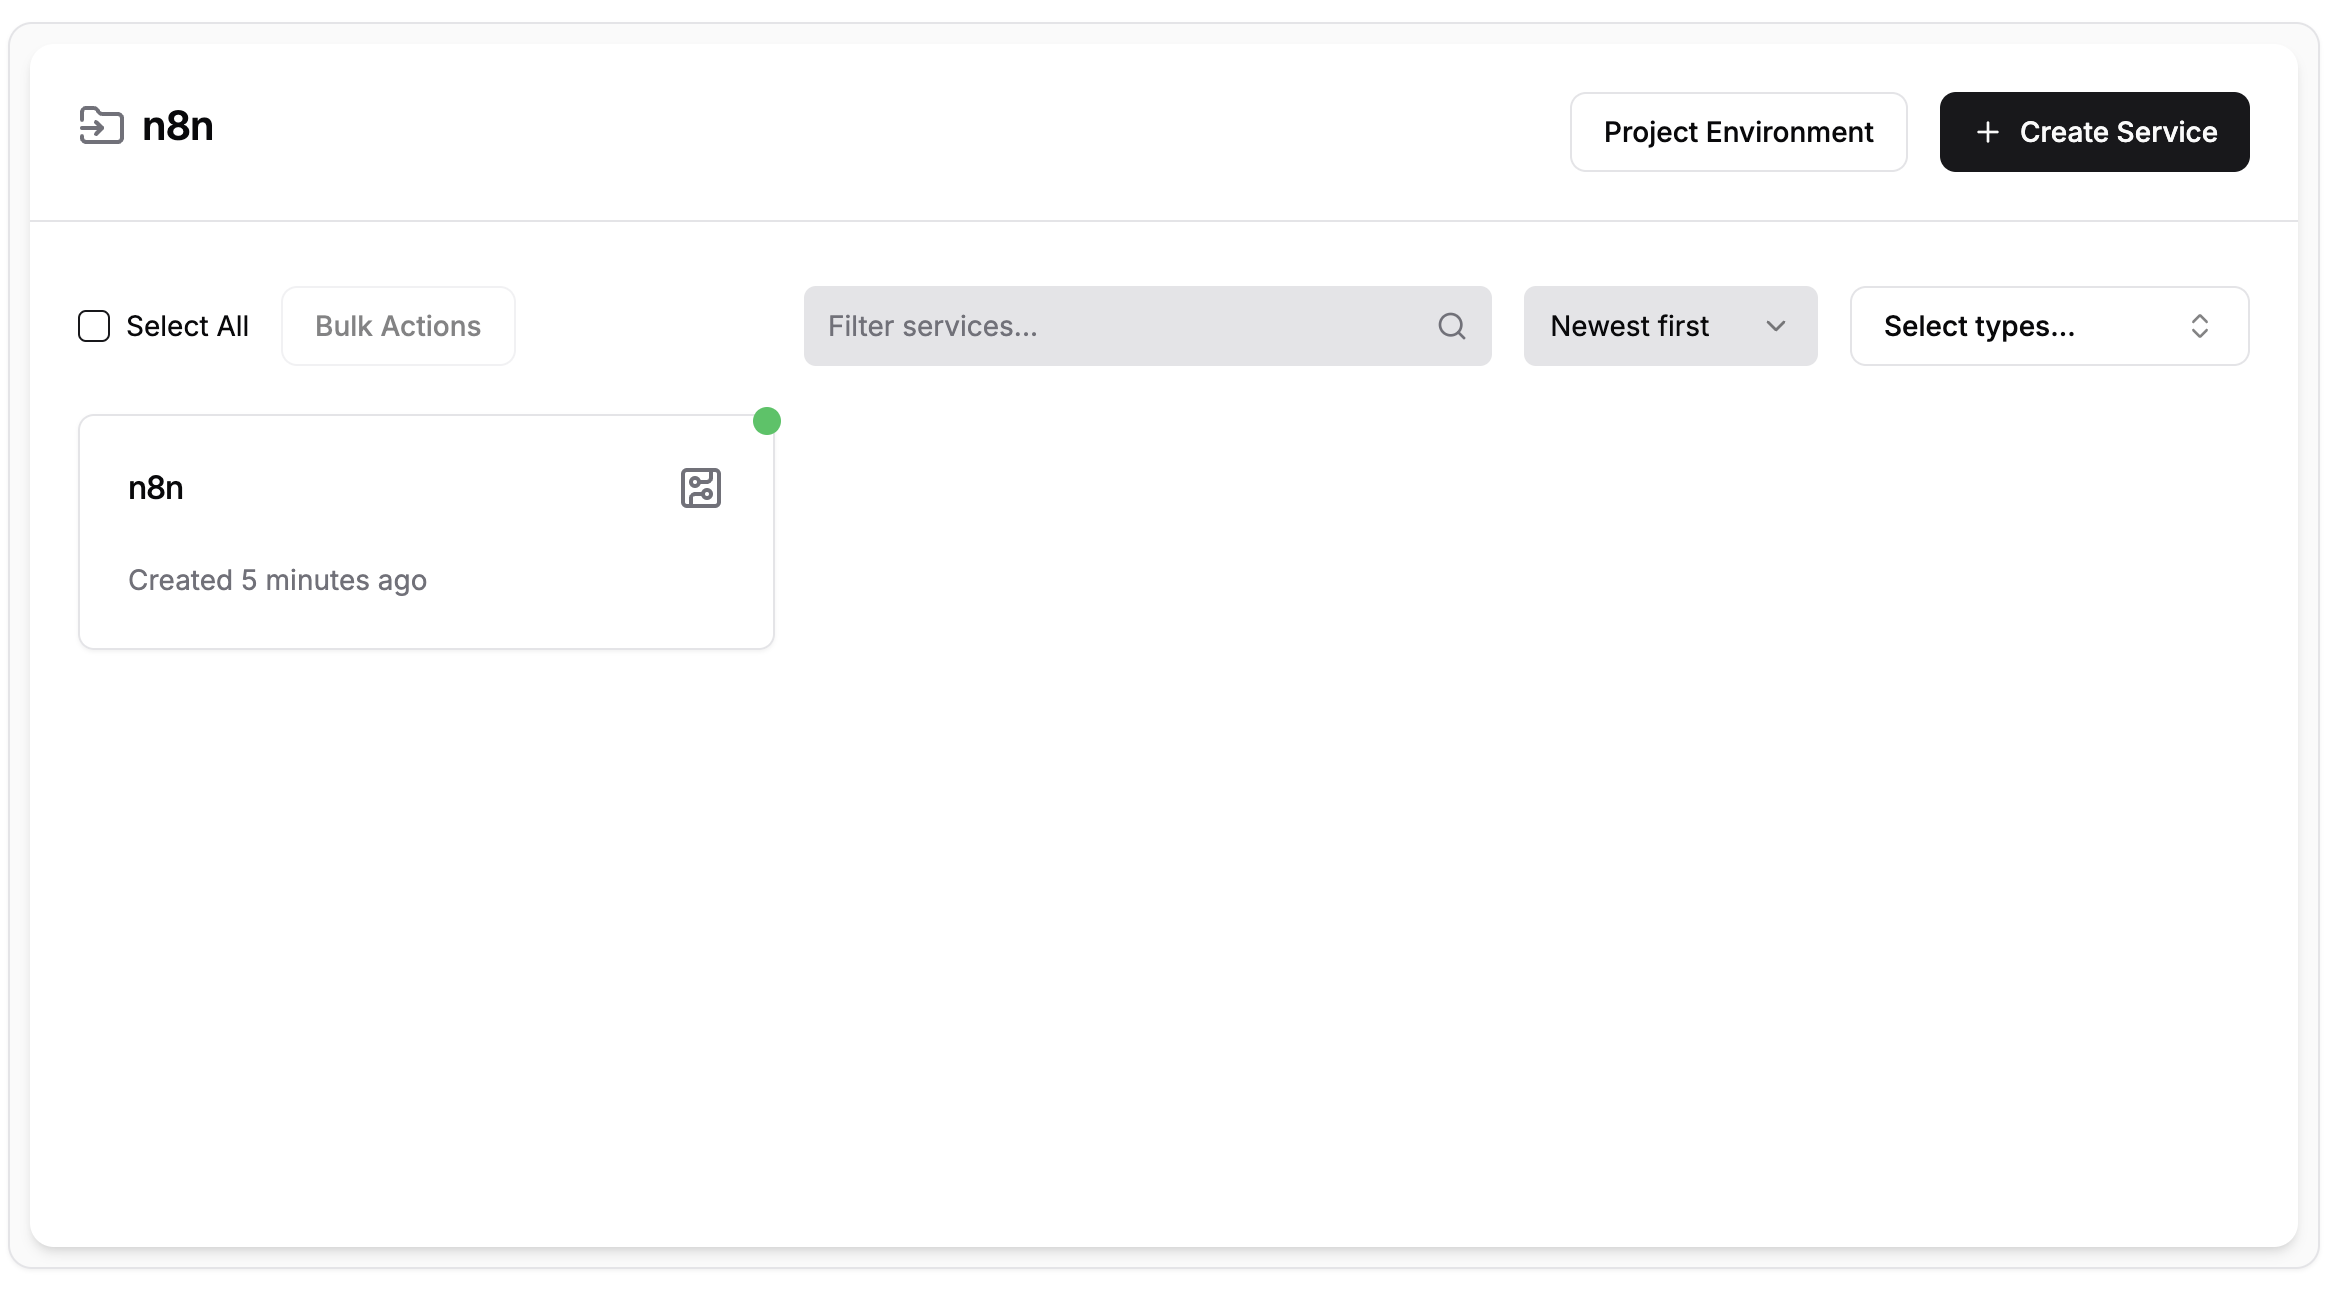Click the folder icon beside n8n title
The width and height of the screenshot is (2340, 1300).
(x=102, y=126)
